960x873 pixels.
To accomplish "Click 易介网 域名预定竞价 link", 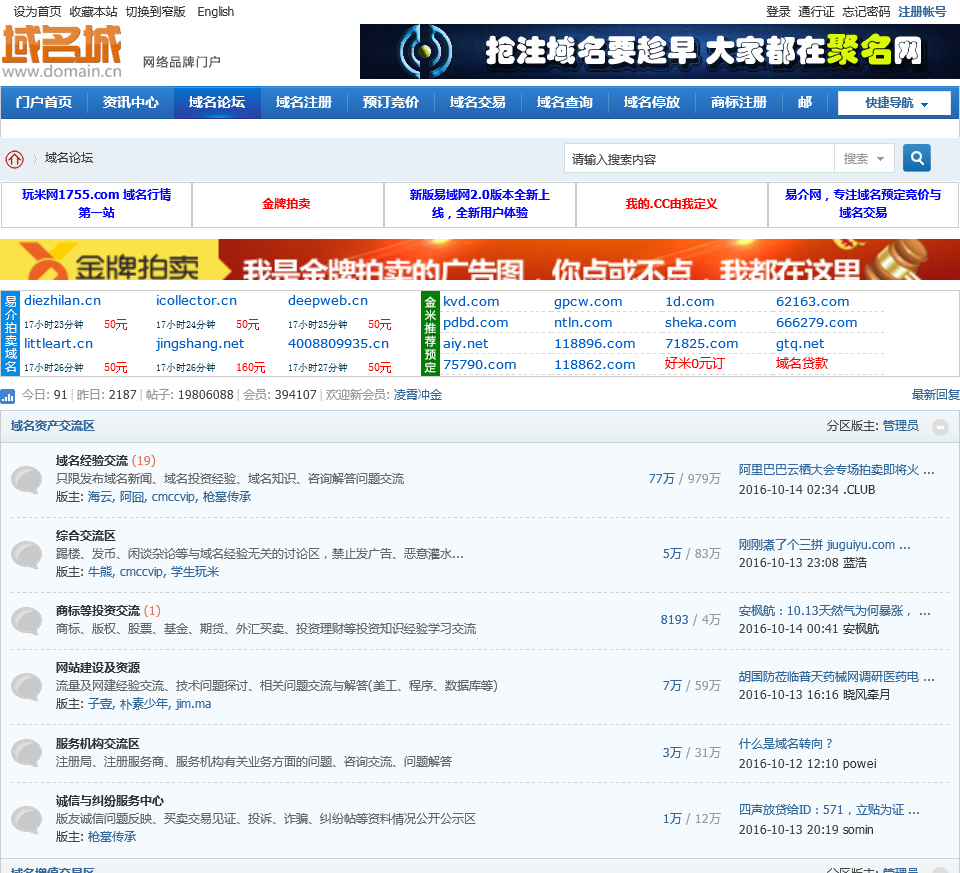I will pos(863,204).
